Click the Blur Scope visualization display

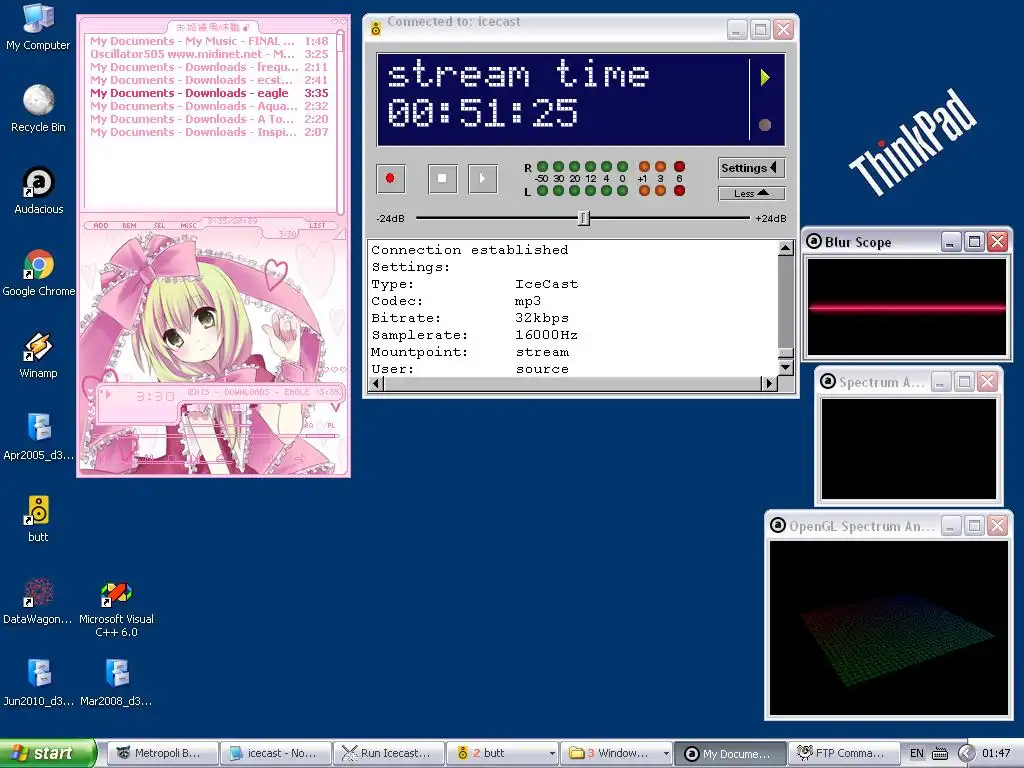point(907,306)
